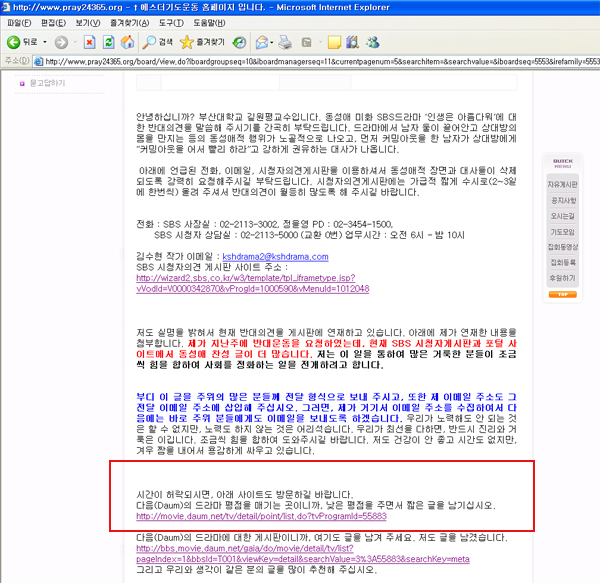Refresh the current page
The width and height of the screenshot is (600, 583).
[x=109, y=43]
